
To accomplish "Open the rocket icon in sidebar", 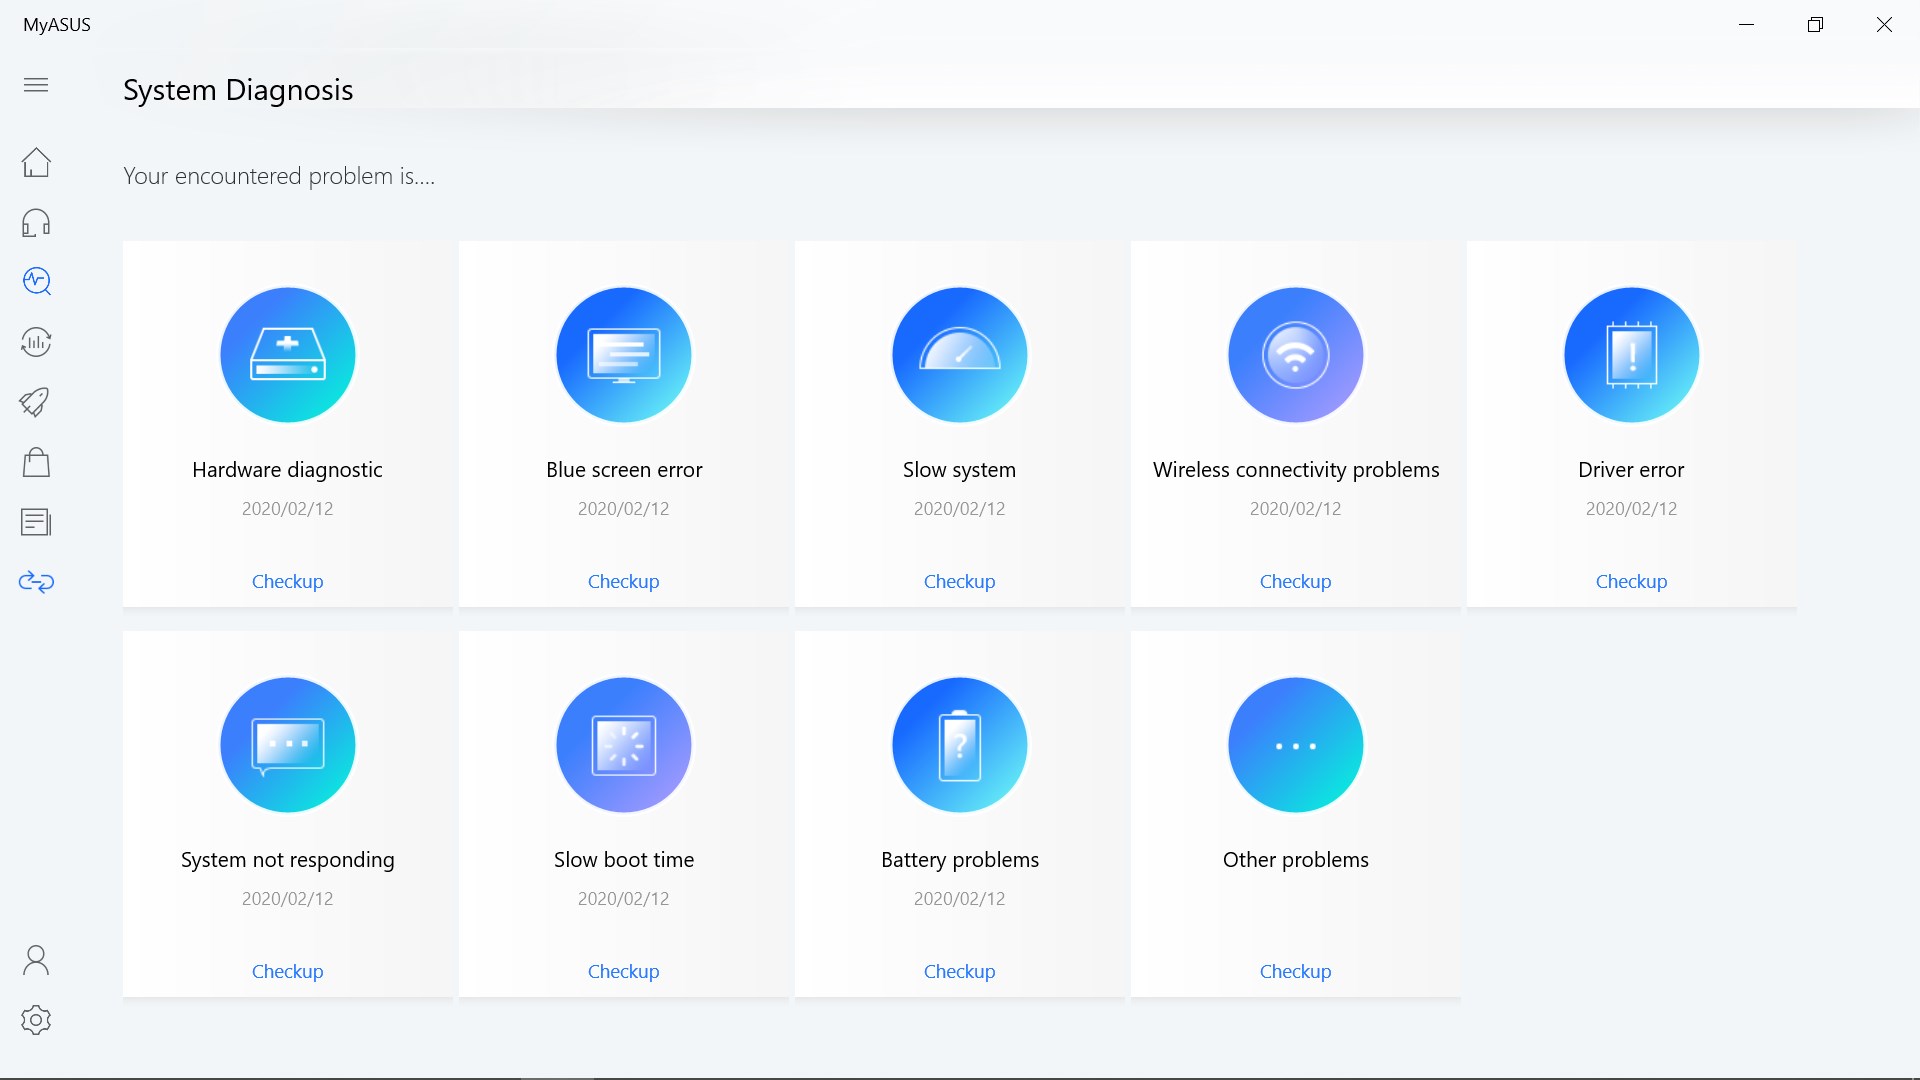I will tap(36, 402).
